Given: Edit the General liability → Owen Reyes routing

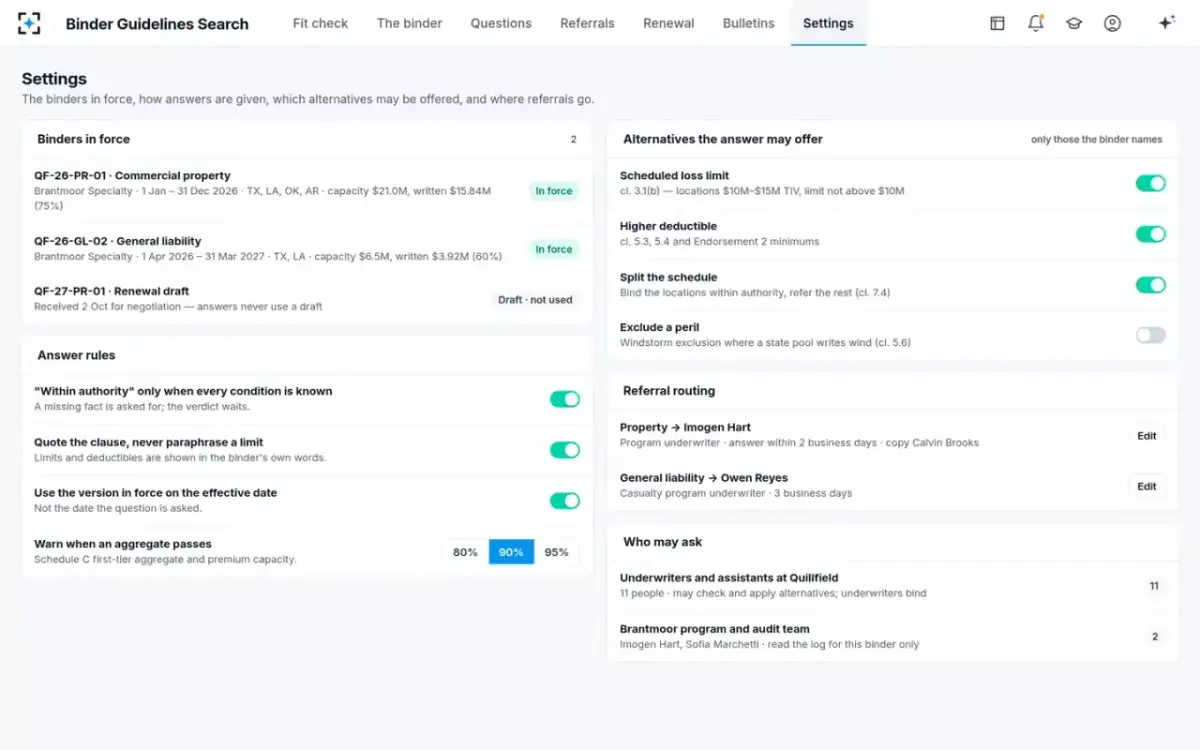Looking at the screenshot, I should click(1147, 487).
